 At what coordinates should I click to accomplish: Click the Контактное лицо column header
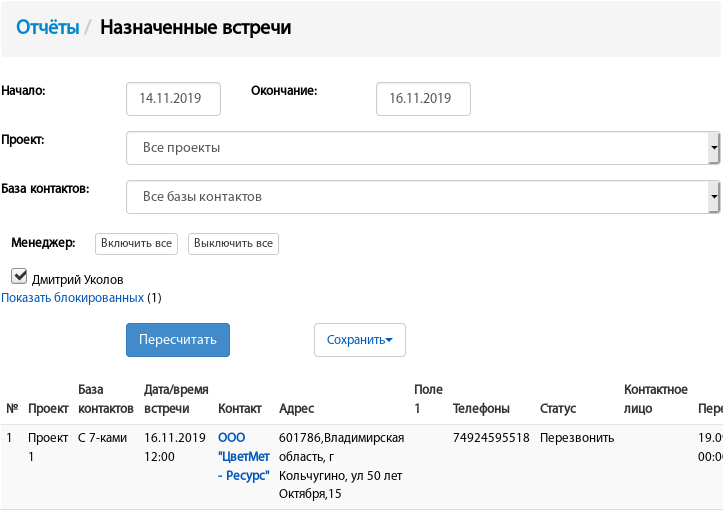coord(655,398)
